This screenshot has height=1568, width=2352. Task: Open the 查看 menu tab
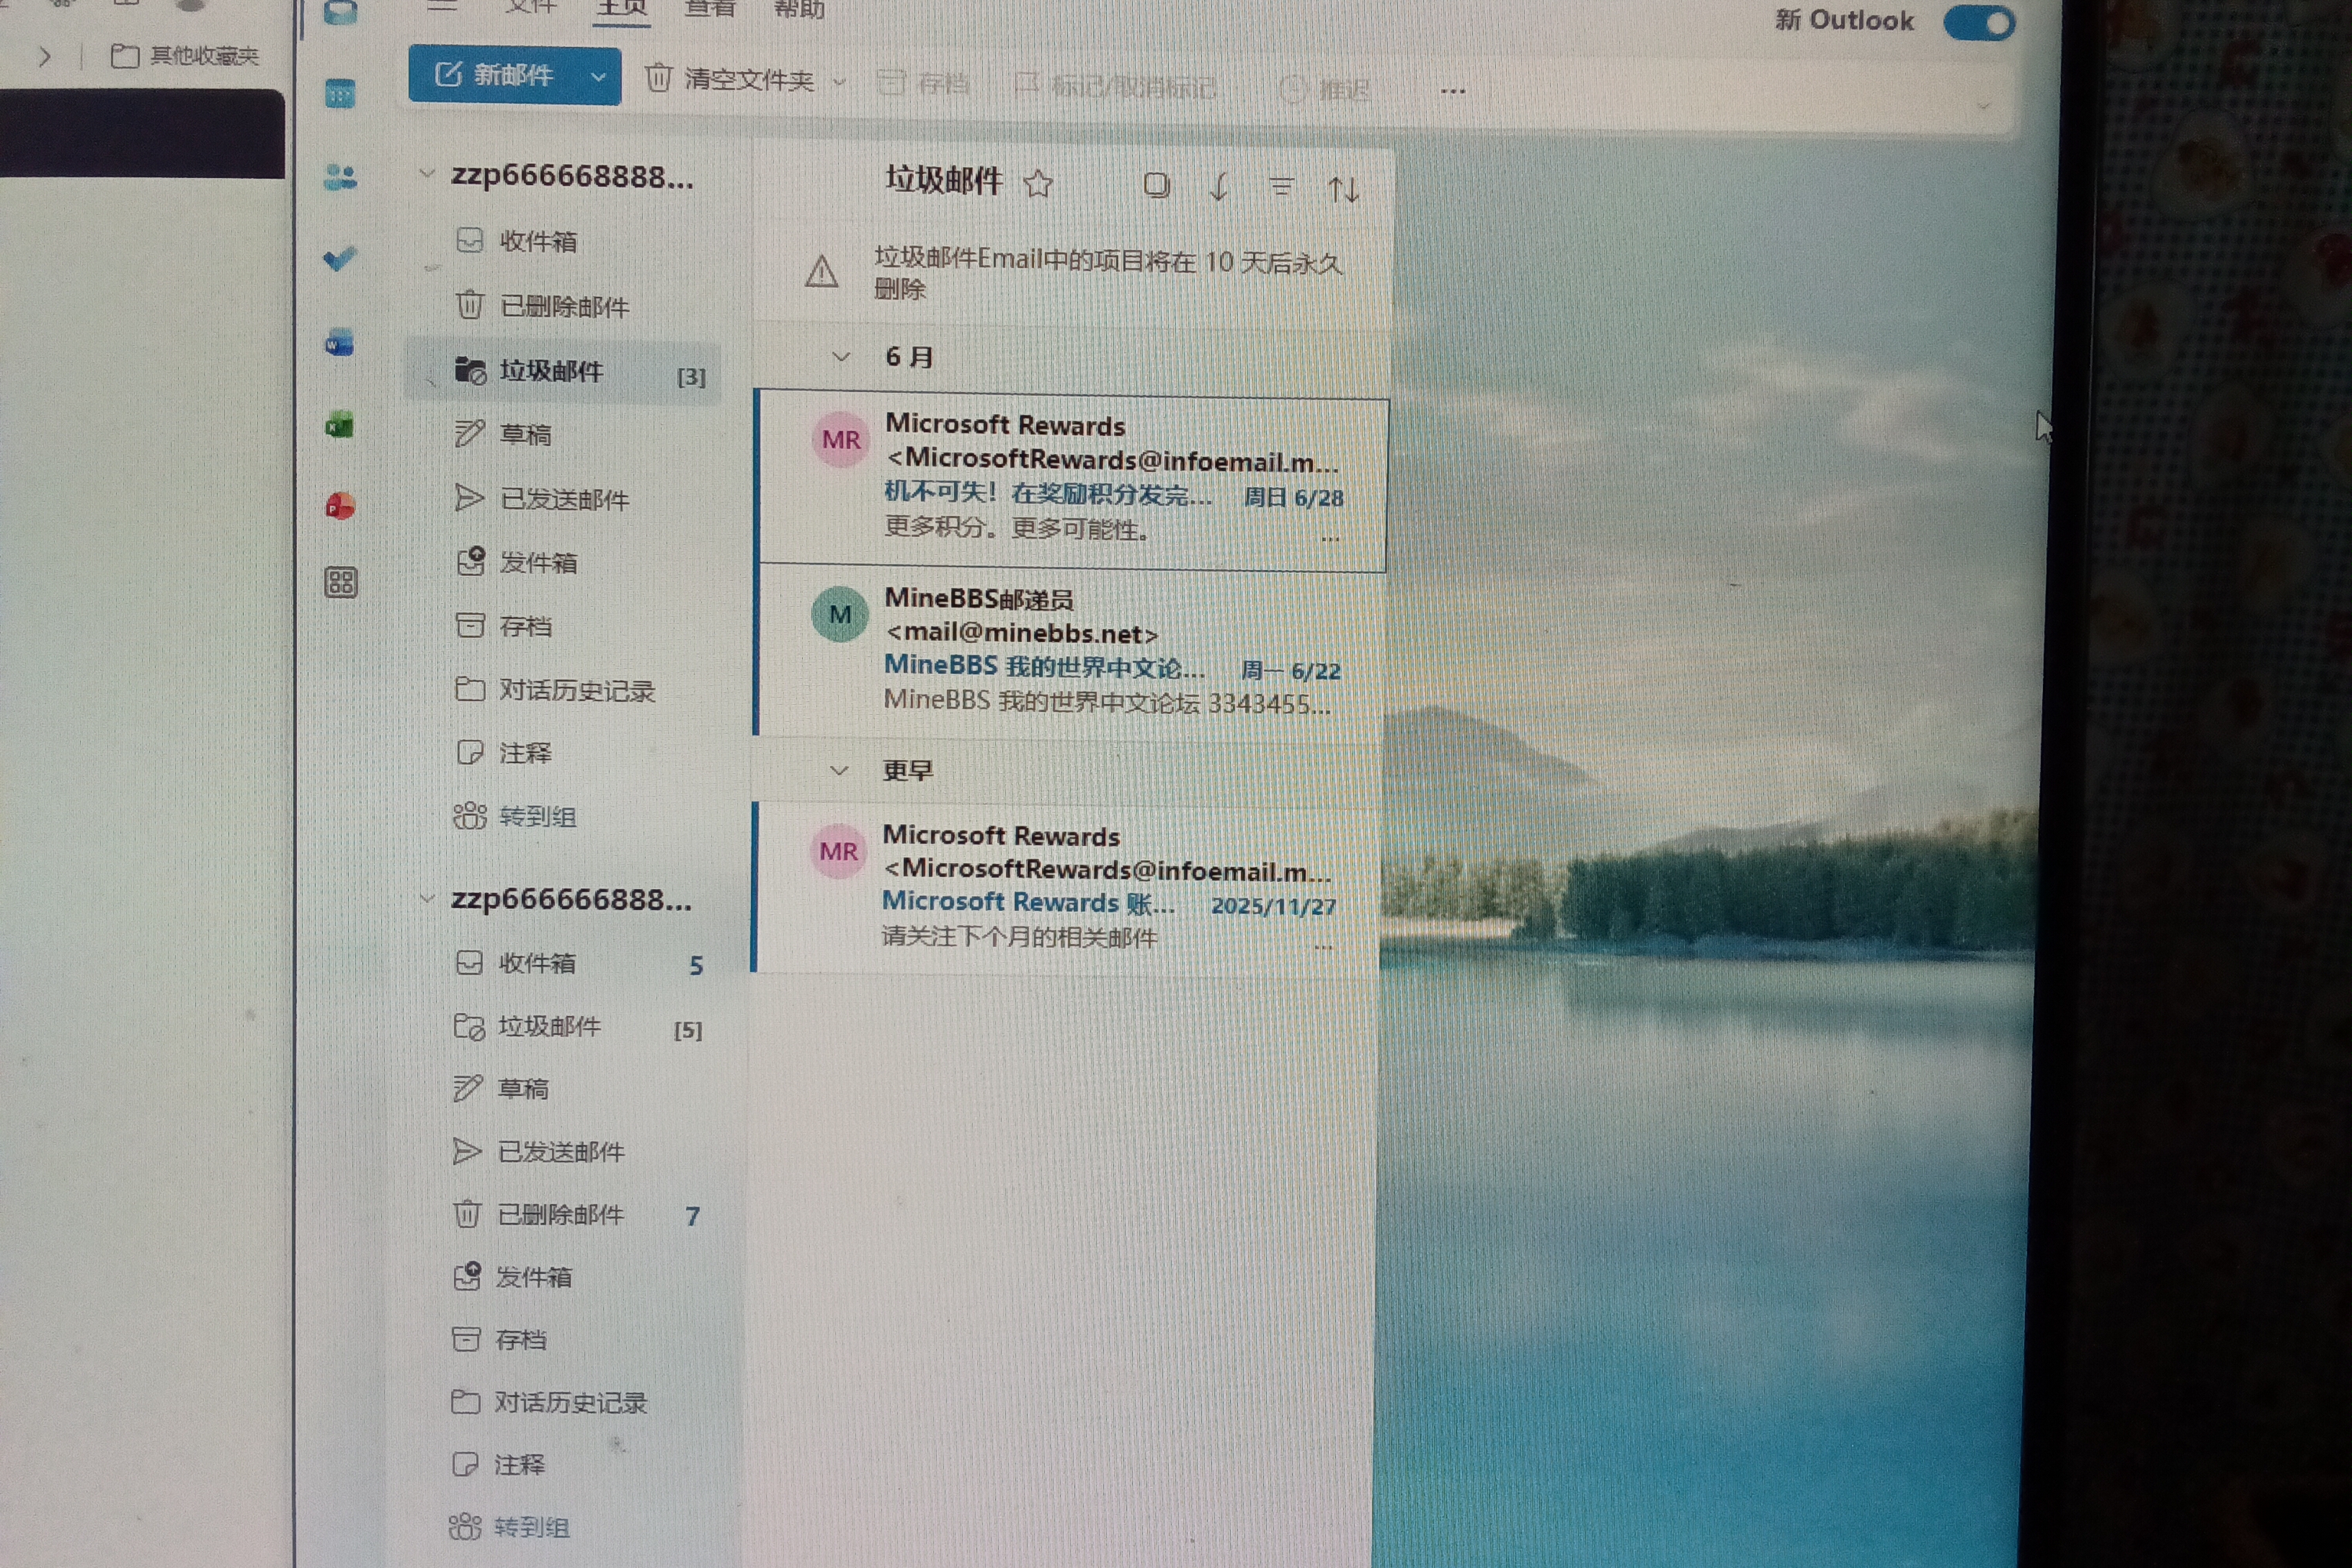709,10
